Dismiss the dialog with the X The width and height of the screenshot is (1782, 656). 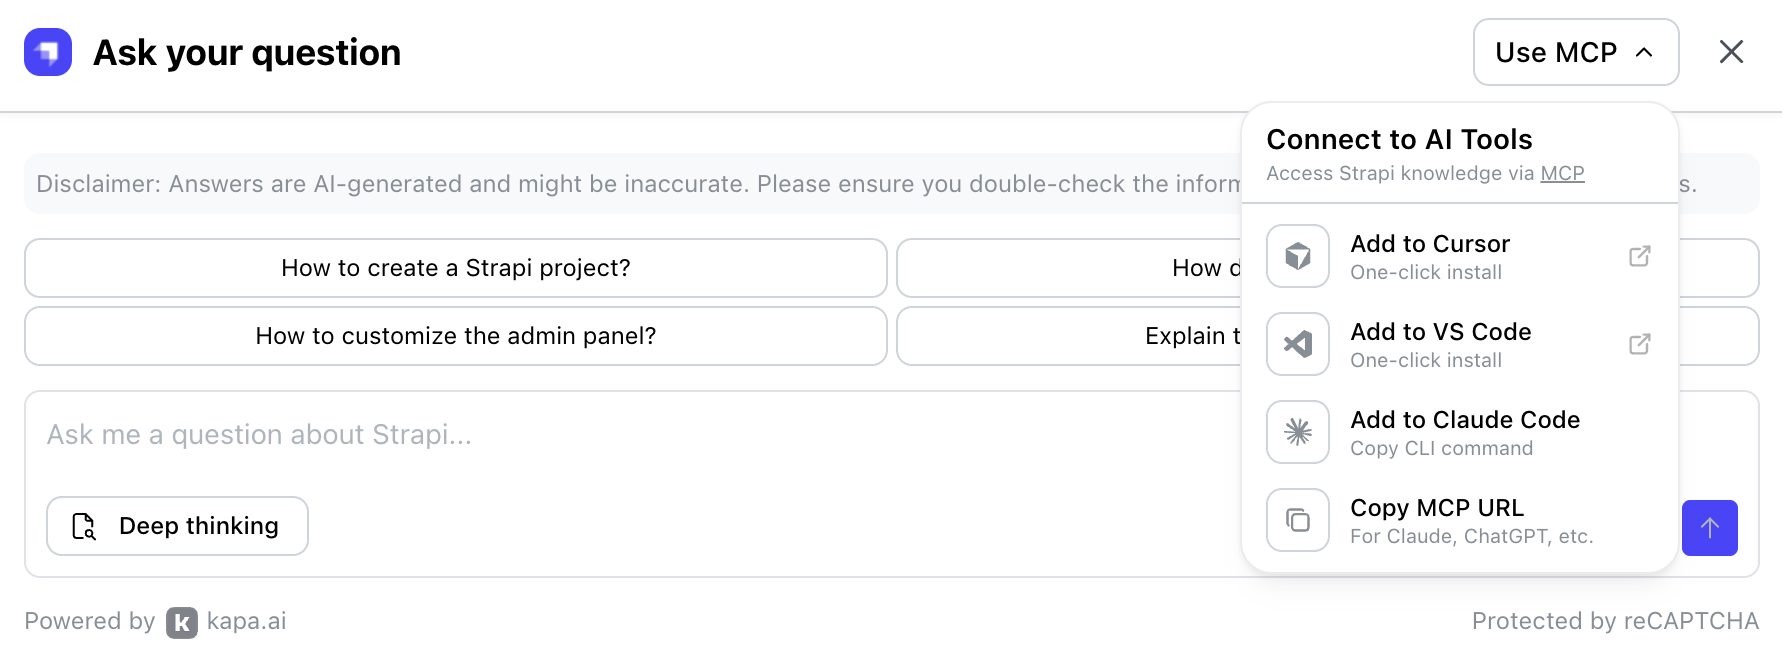click(x=1731, y=52)
